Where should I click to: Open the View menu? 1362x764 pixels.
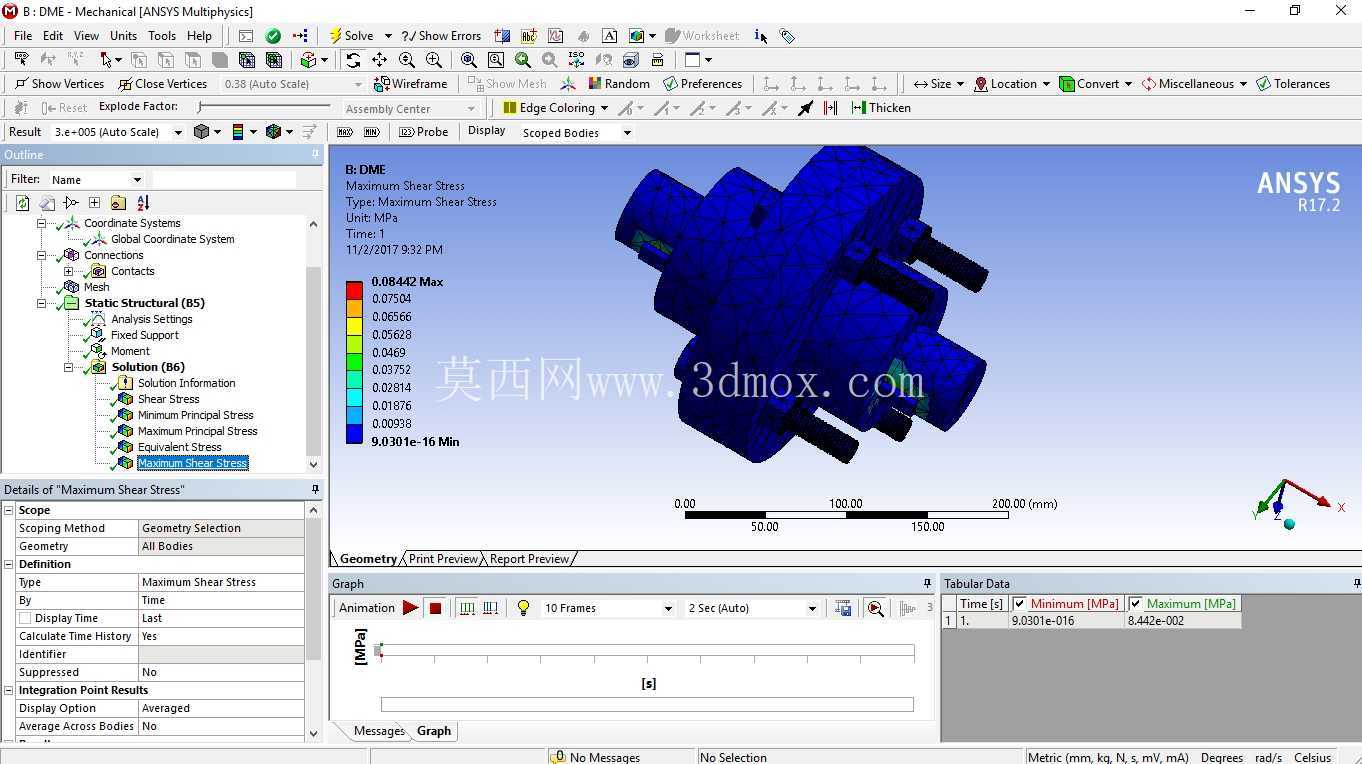(x=86, y=36)
